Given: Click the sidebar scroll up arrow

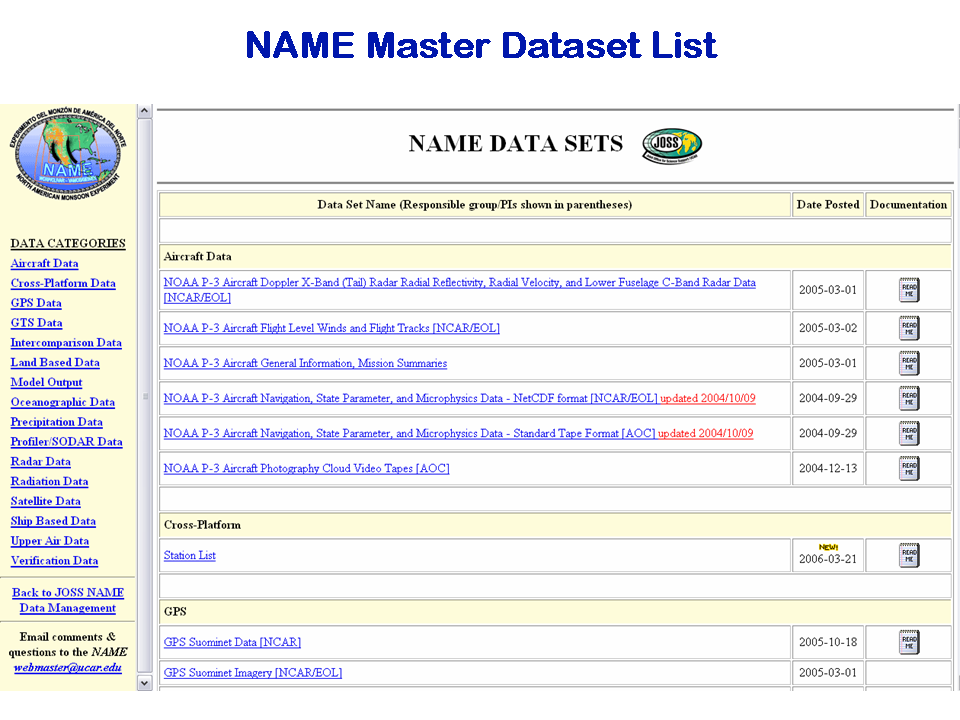Looking at the screenshot, I should (x=144, y=111).
